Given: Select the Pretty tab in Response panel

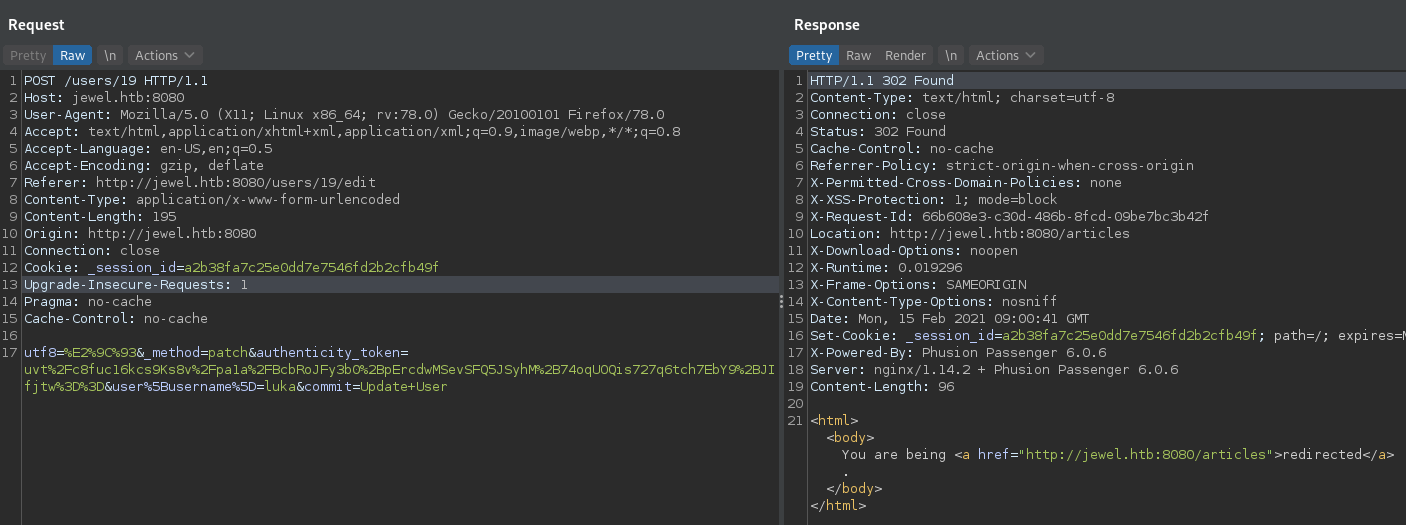Looking at the screenshot, I should 813,56.
